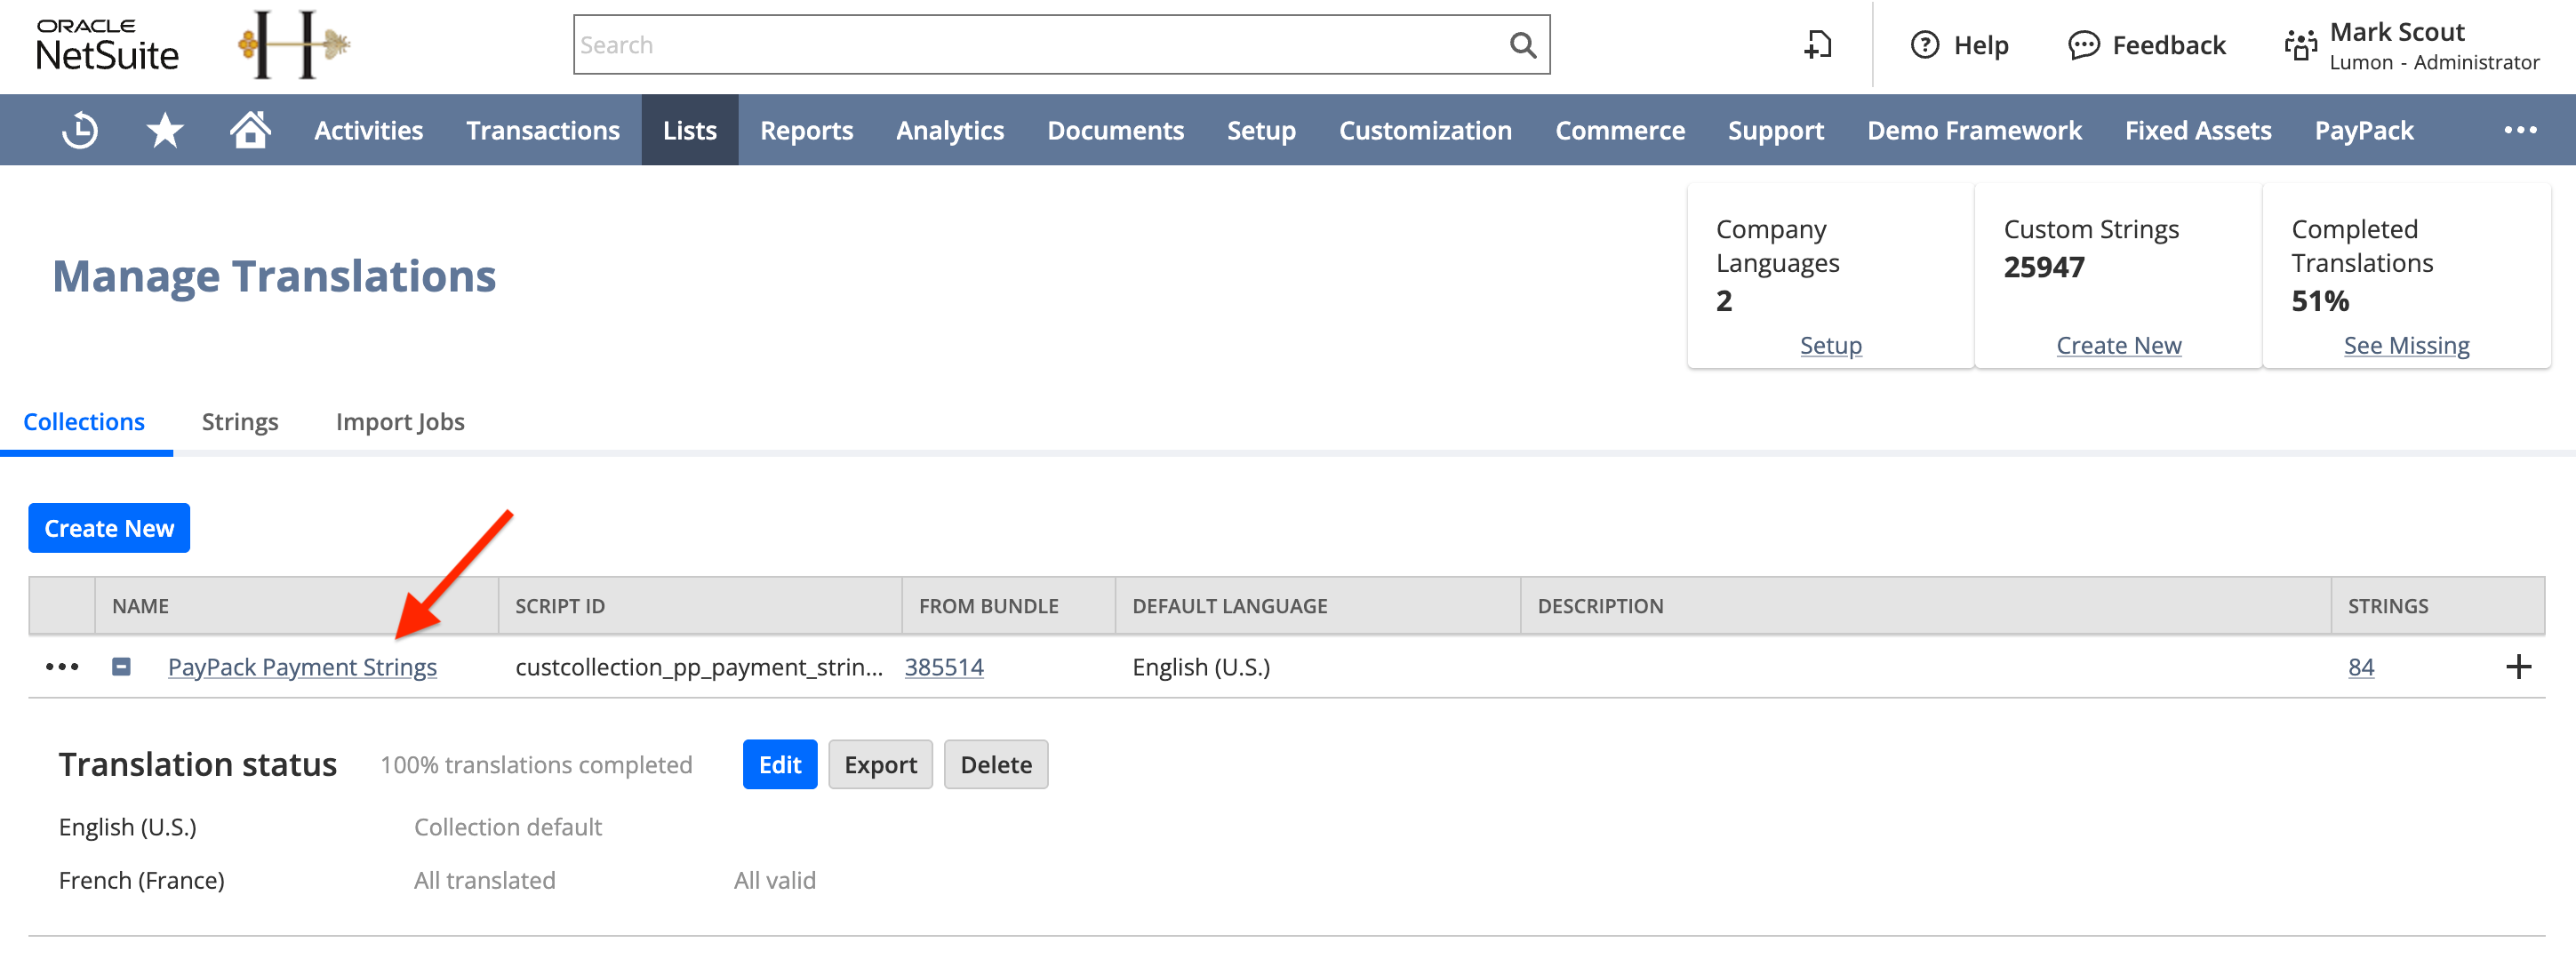Export the translation collection
The height and width of the screenshot is (967, 2576).
tap(880, 764)
